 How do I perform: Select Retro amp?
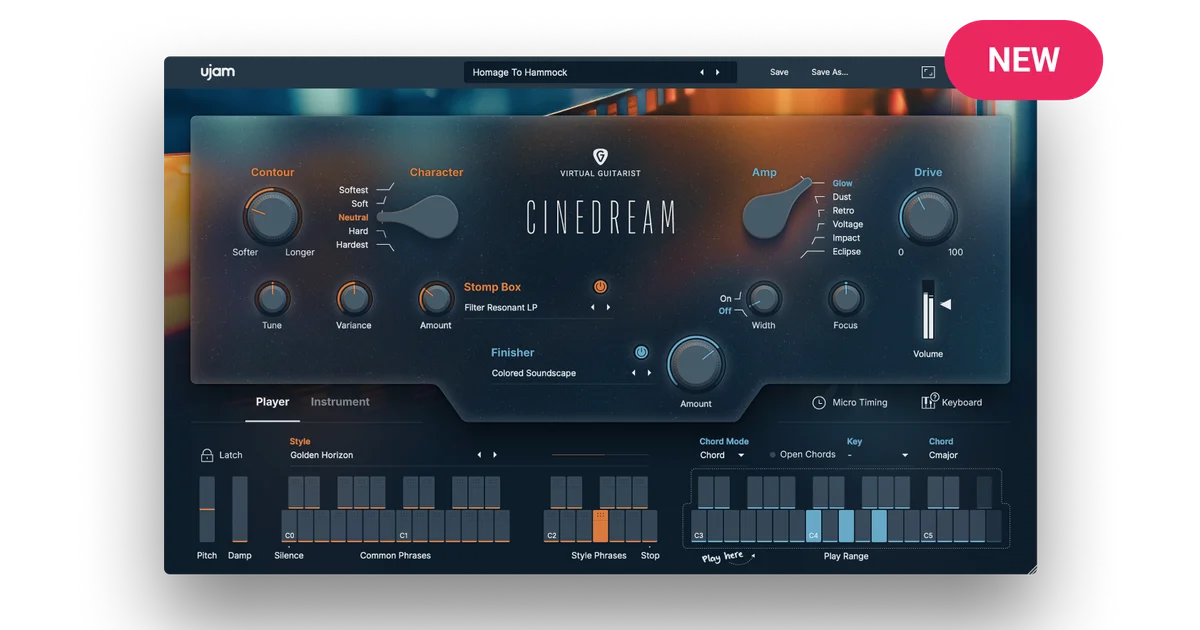[843, 211]
